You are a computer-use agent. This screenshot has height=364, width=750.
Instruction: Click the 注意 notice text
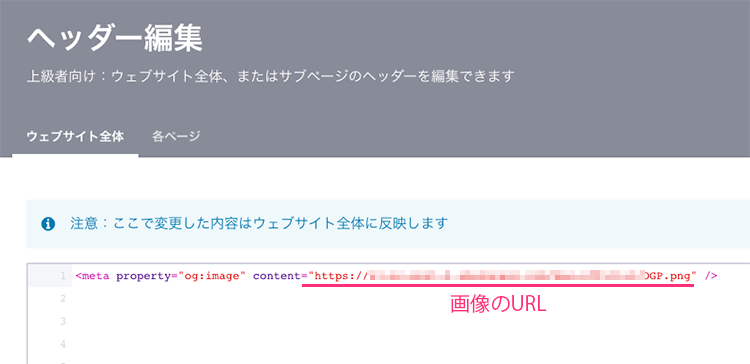(259, 223)
